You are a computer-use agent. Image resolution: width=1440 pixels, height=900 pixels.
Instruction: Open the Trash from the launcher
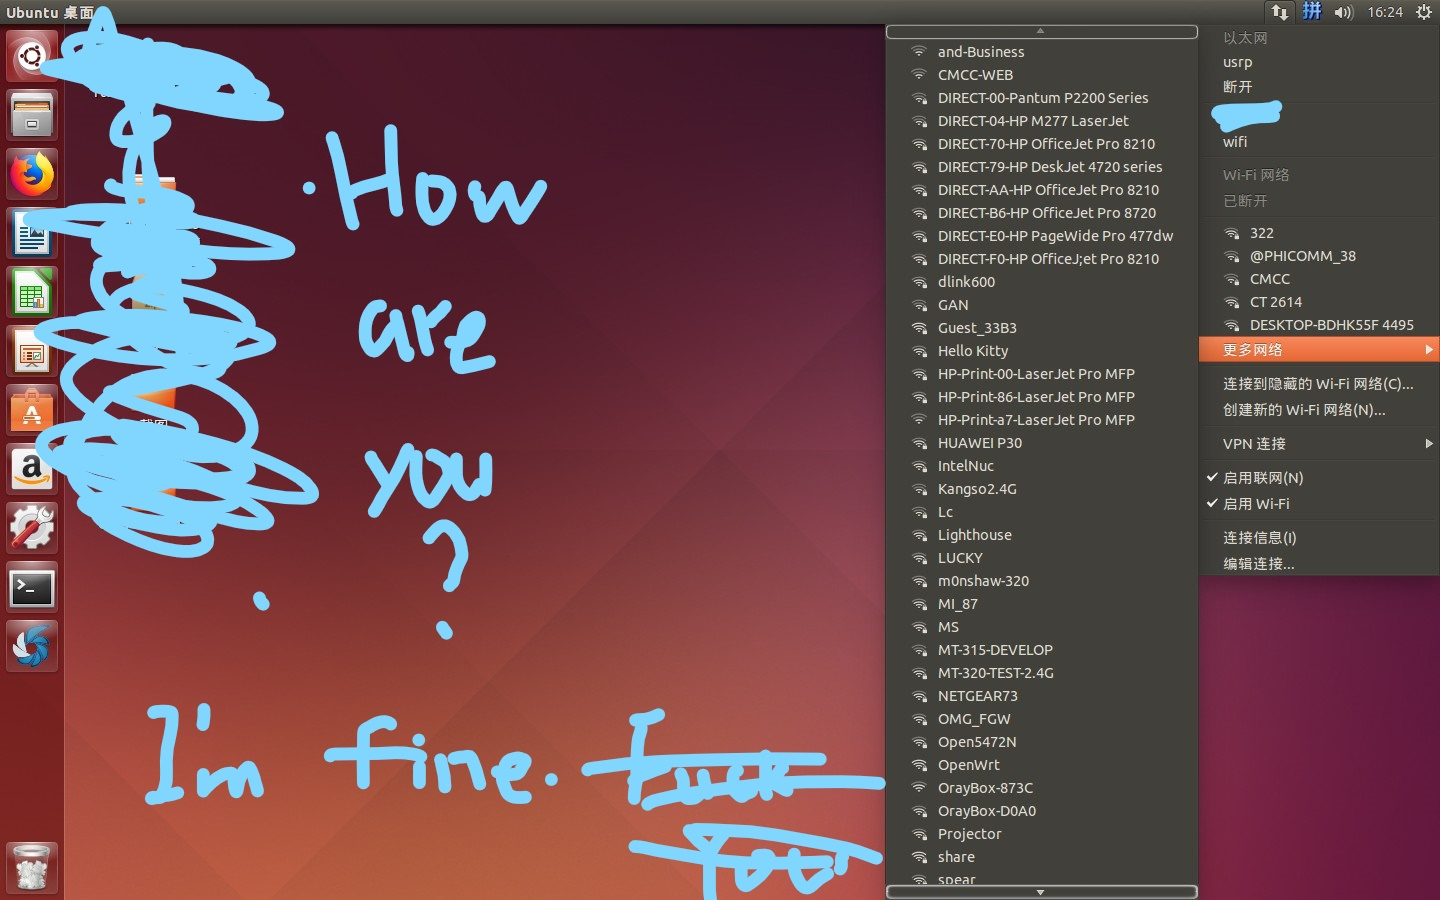[31, 868]
